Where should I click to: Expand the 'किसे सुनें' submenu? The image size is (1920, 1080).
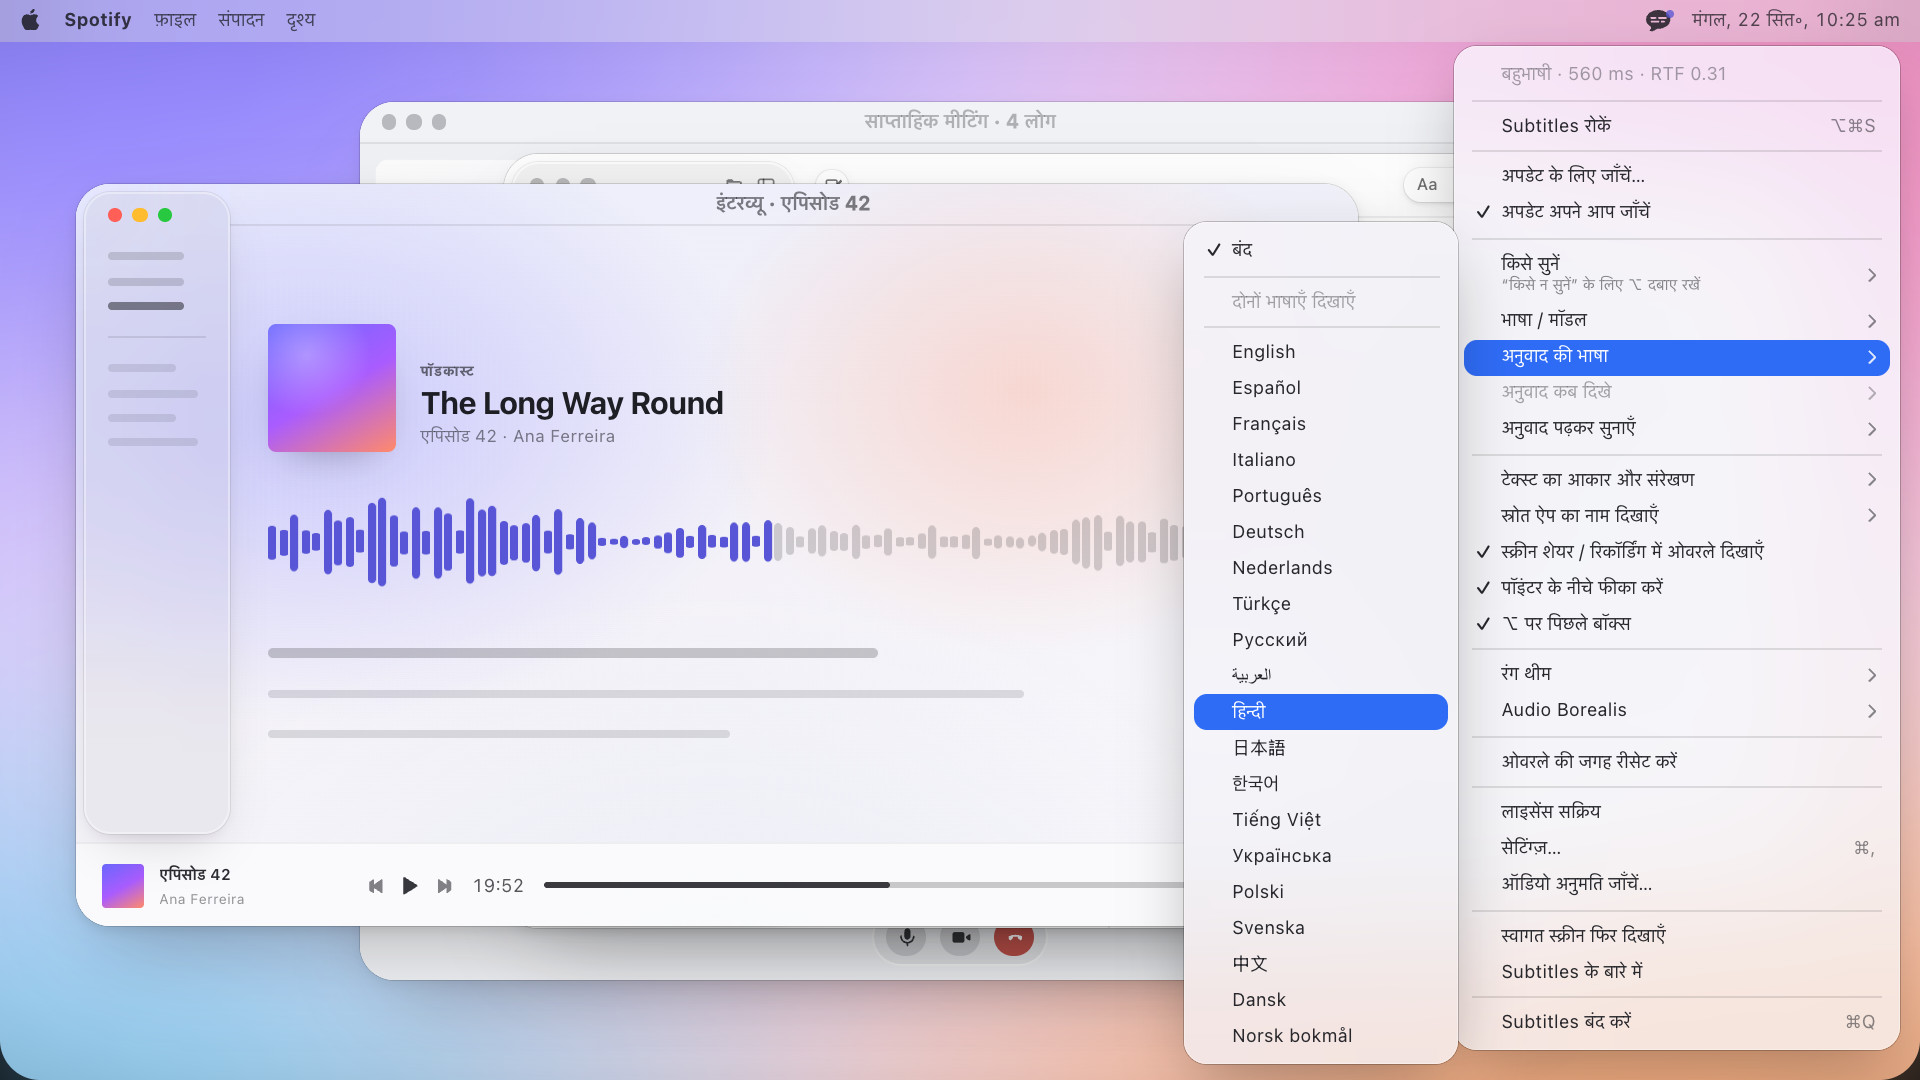[x=1677, y=274]
